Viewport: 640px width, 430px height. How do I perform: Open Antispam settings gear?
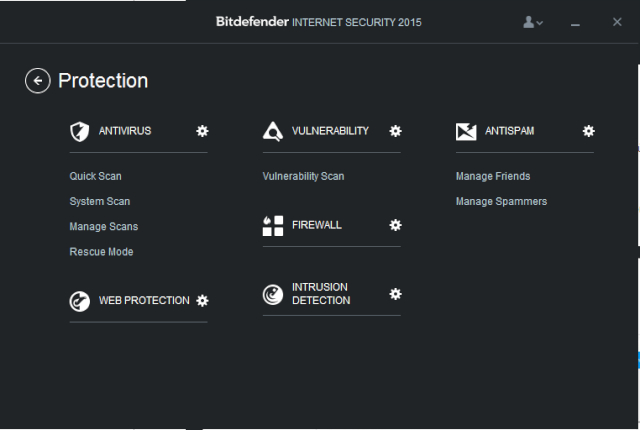588,131
